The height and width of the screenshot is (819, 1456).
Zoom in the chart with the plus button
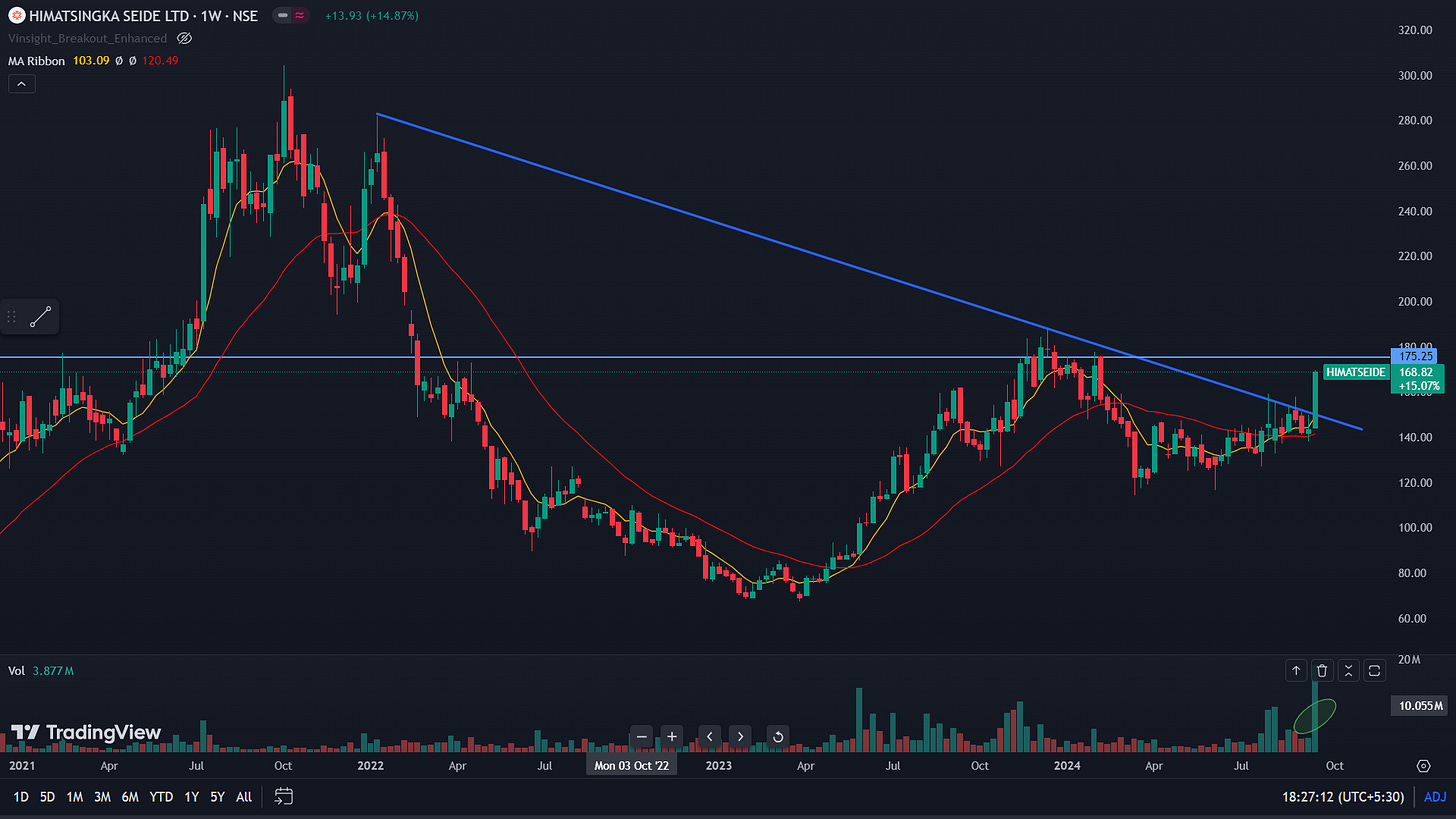coord(671,737)
